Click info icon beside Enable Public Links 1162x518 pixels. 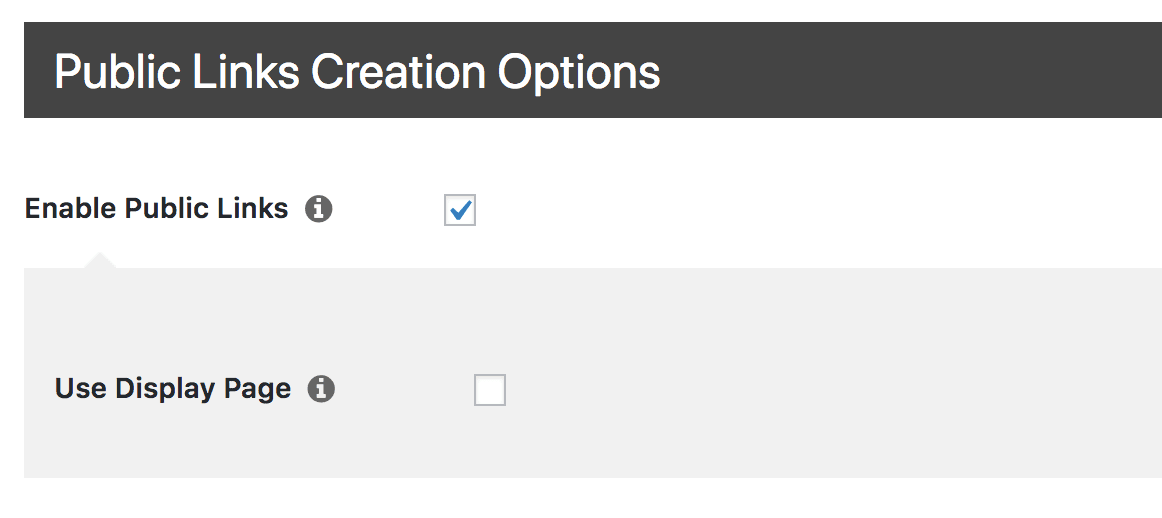[x=319, y=209]
